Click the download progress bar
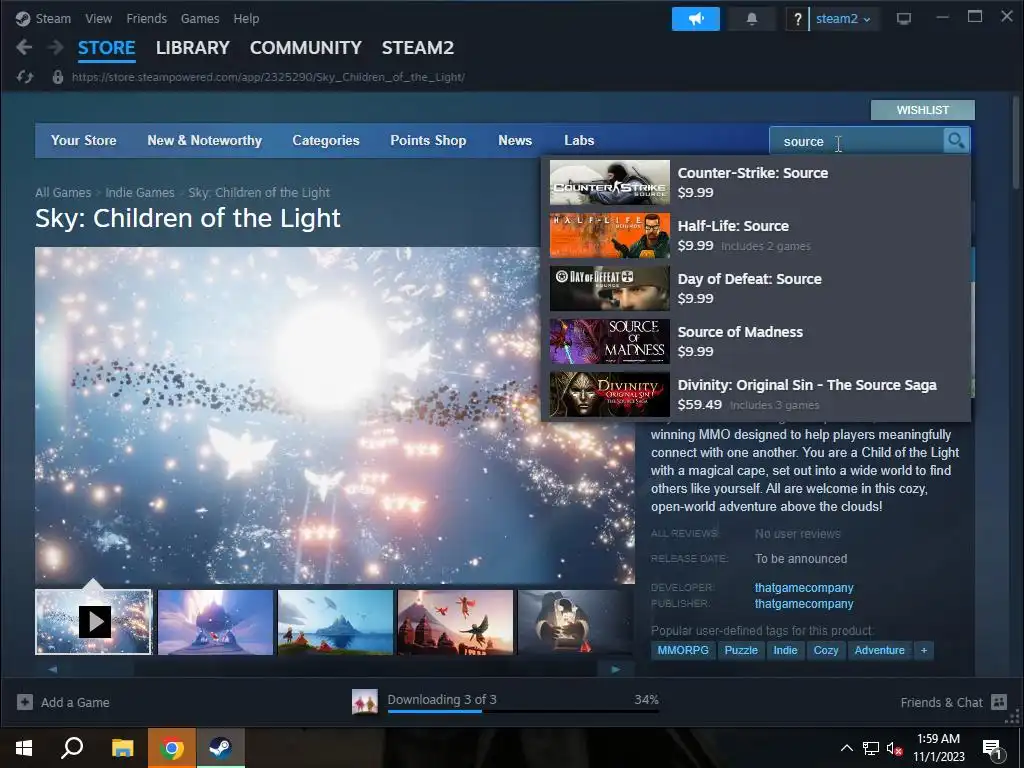Image resolution: width=1024 pixels, height=768 pixels. coord(523,711)
